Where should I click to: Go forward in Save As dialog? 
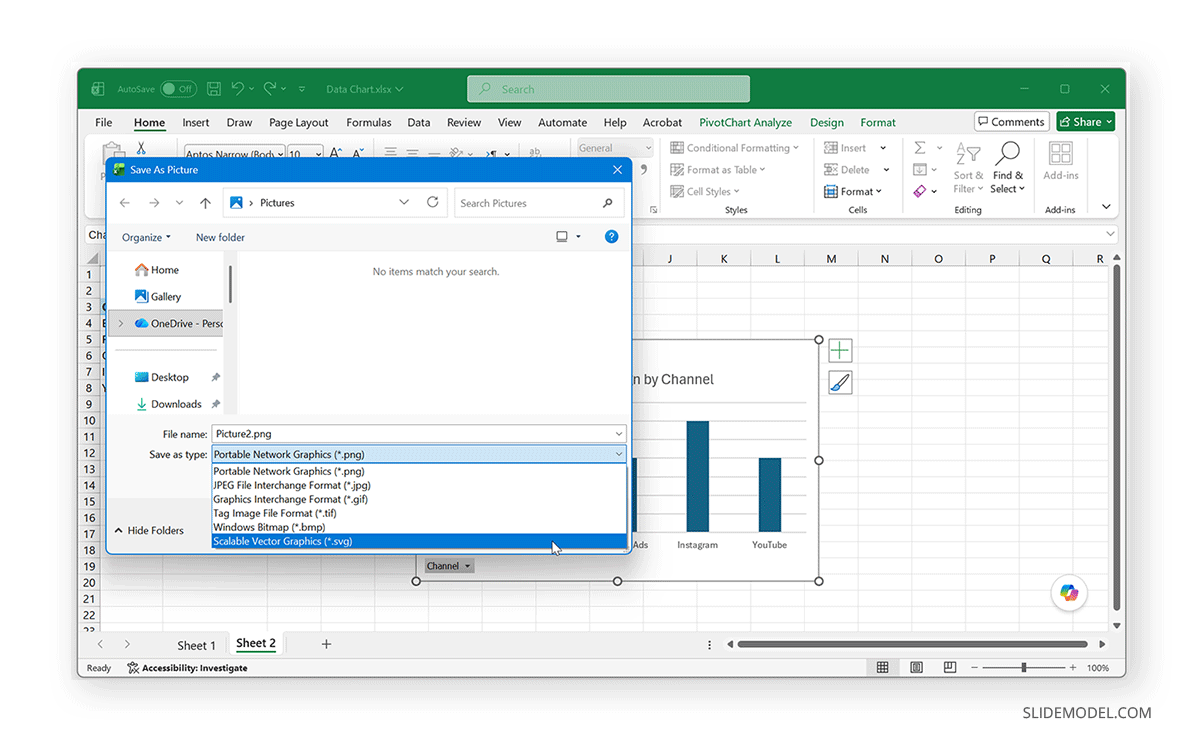tap(154, 203)
